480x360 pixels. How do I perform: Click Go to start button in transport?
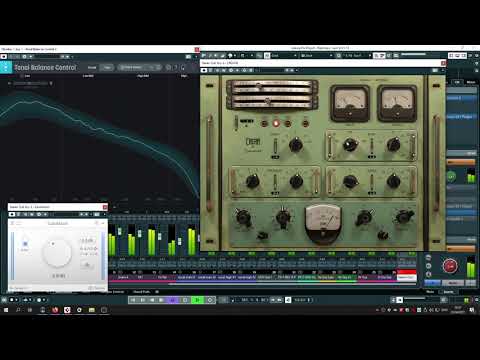click(x=133, y=300)
